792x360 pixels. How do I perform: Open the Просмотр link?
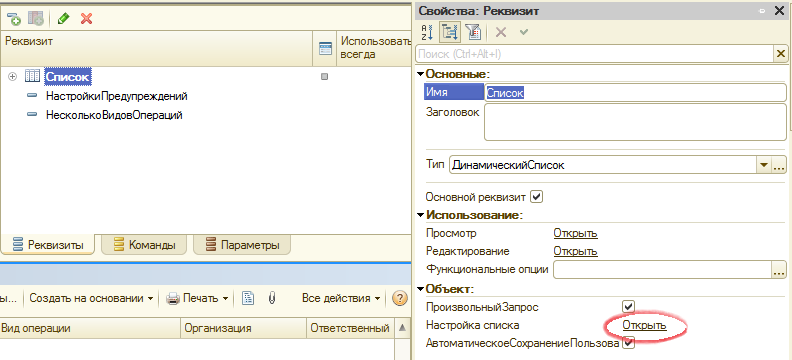[x=575, y=233]
